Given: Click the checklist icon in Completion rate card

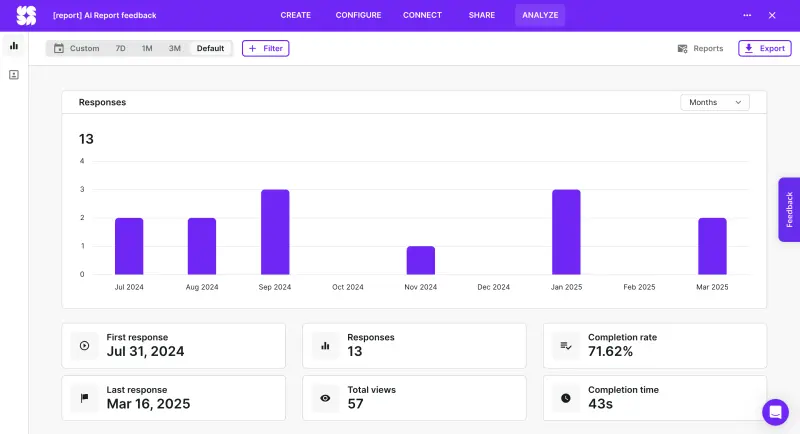Looking at the screenshot, I should 566,346.
